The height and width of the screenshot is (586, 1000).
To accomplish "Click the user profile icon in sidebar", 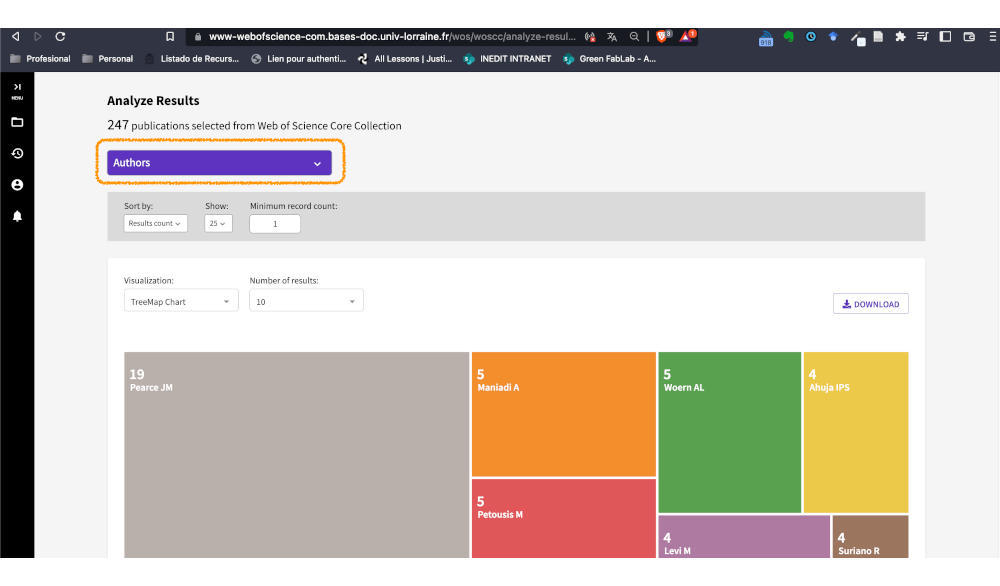I will point(17,185).
